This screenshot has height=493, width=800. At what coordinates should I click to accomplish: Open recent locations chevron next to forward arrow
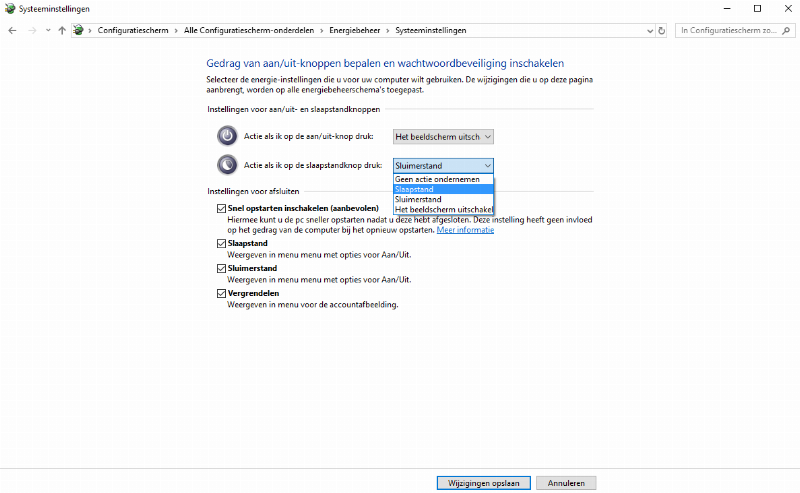(48, 31)
